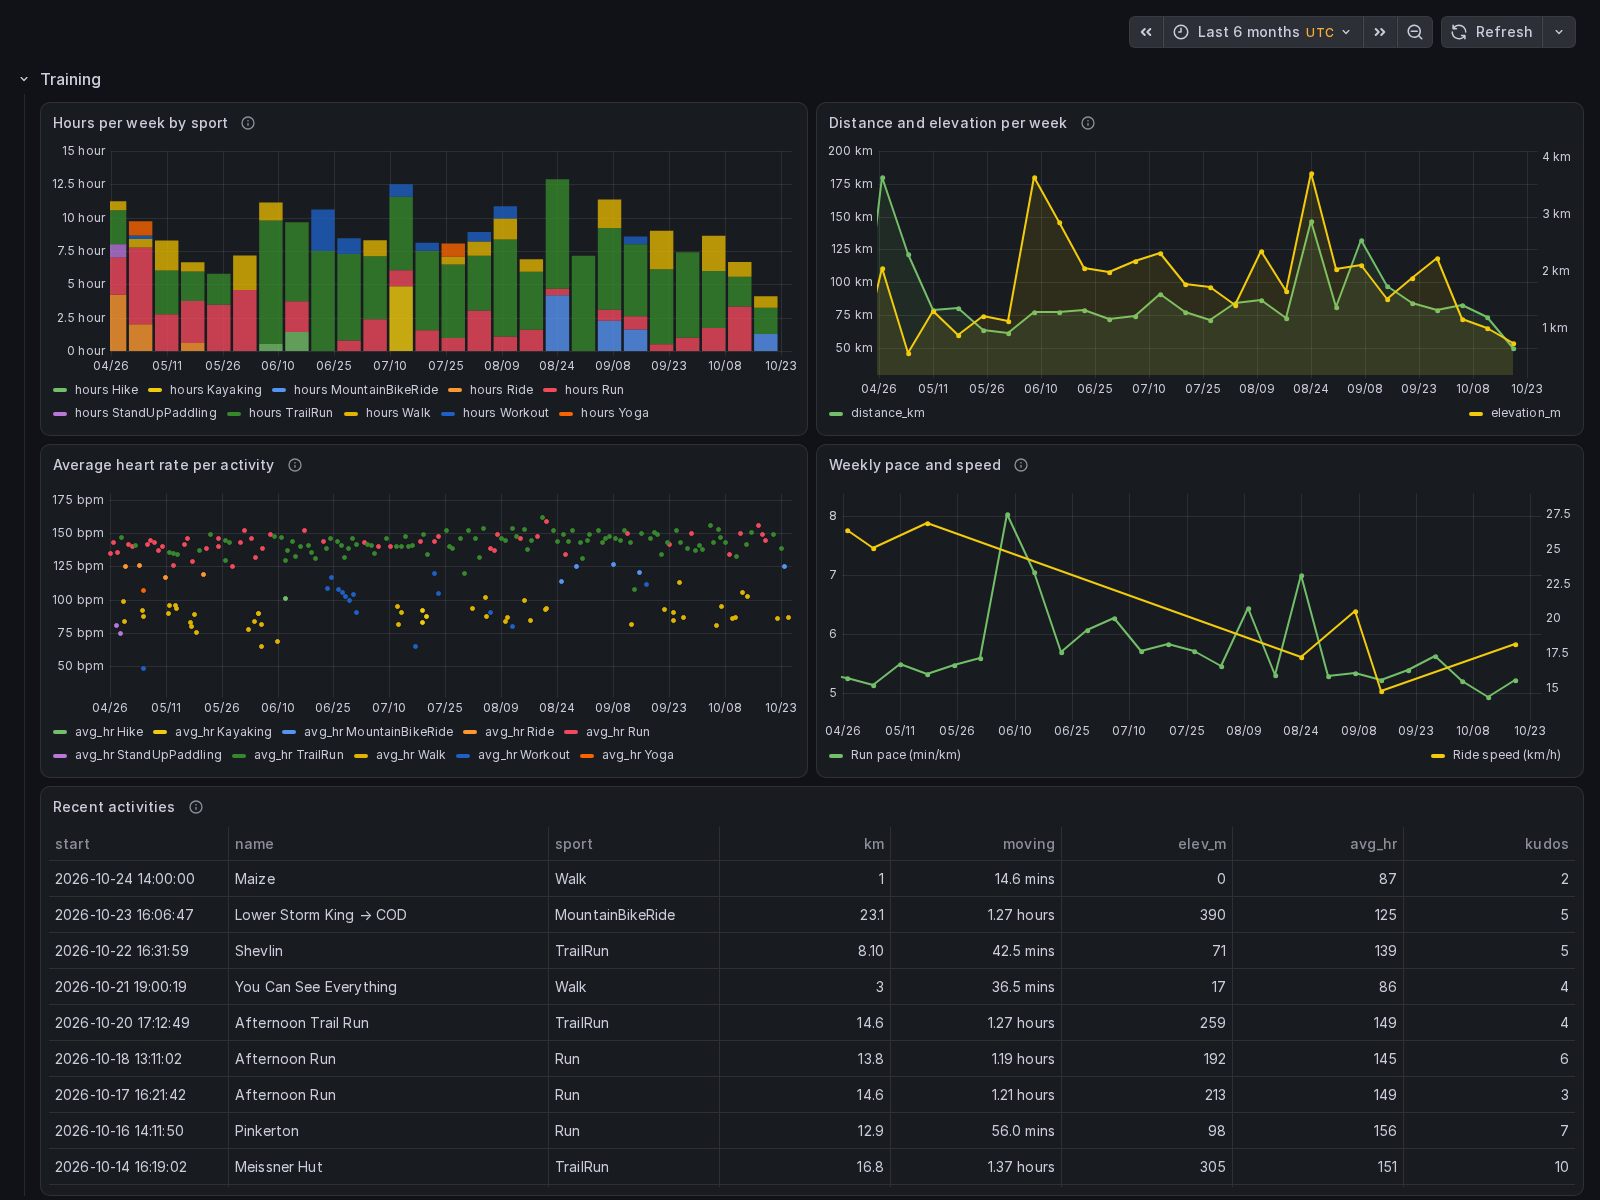
Task: Collapse the Training row
Action: (x=24, y=79)
